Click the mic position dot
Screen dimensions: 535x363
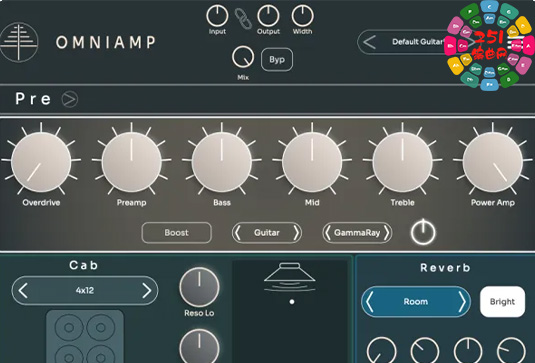[x=292, y=302]
